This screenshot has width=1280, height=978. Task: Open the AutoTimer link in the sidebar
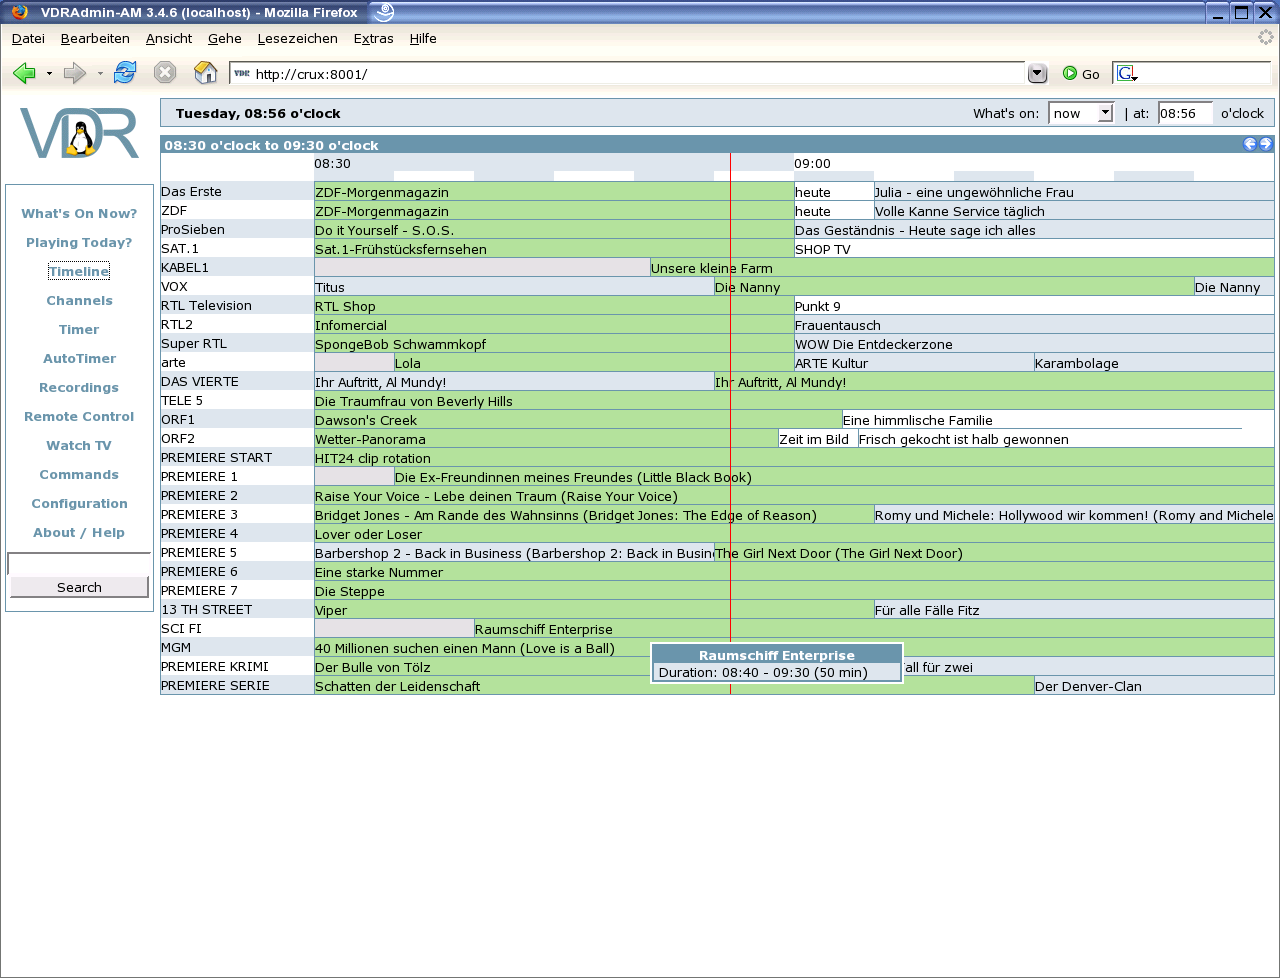click(x=79, y=358)
